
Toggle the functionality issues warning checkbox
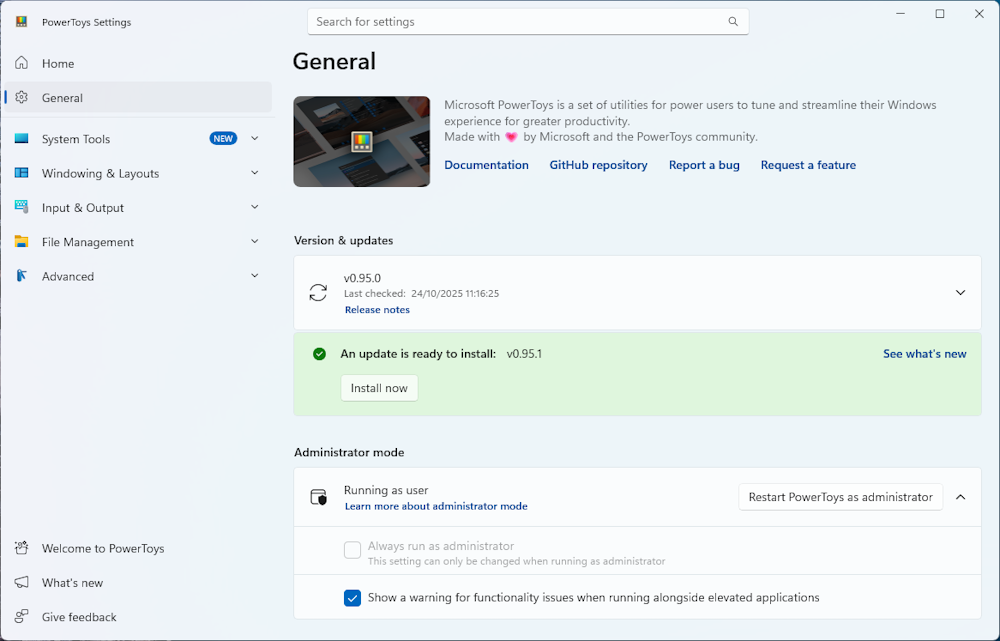click(x=352, y=598)
